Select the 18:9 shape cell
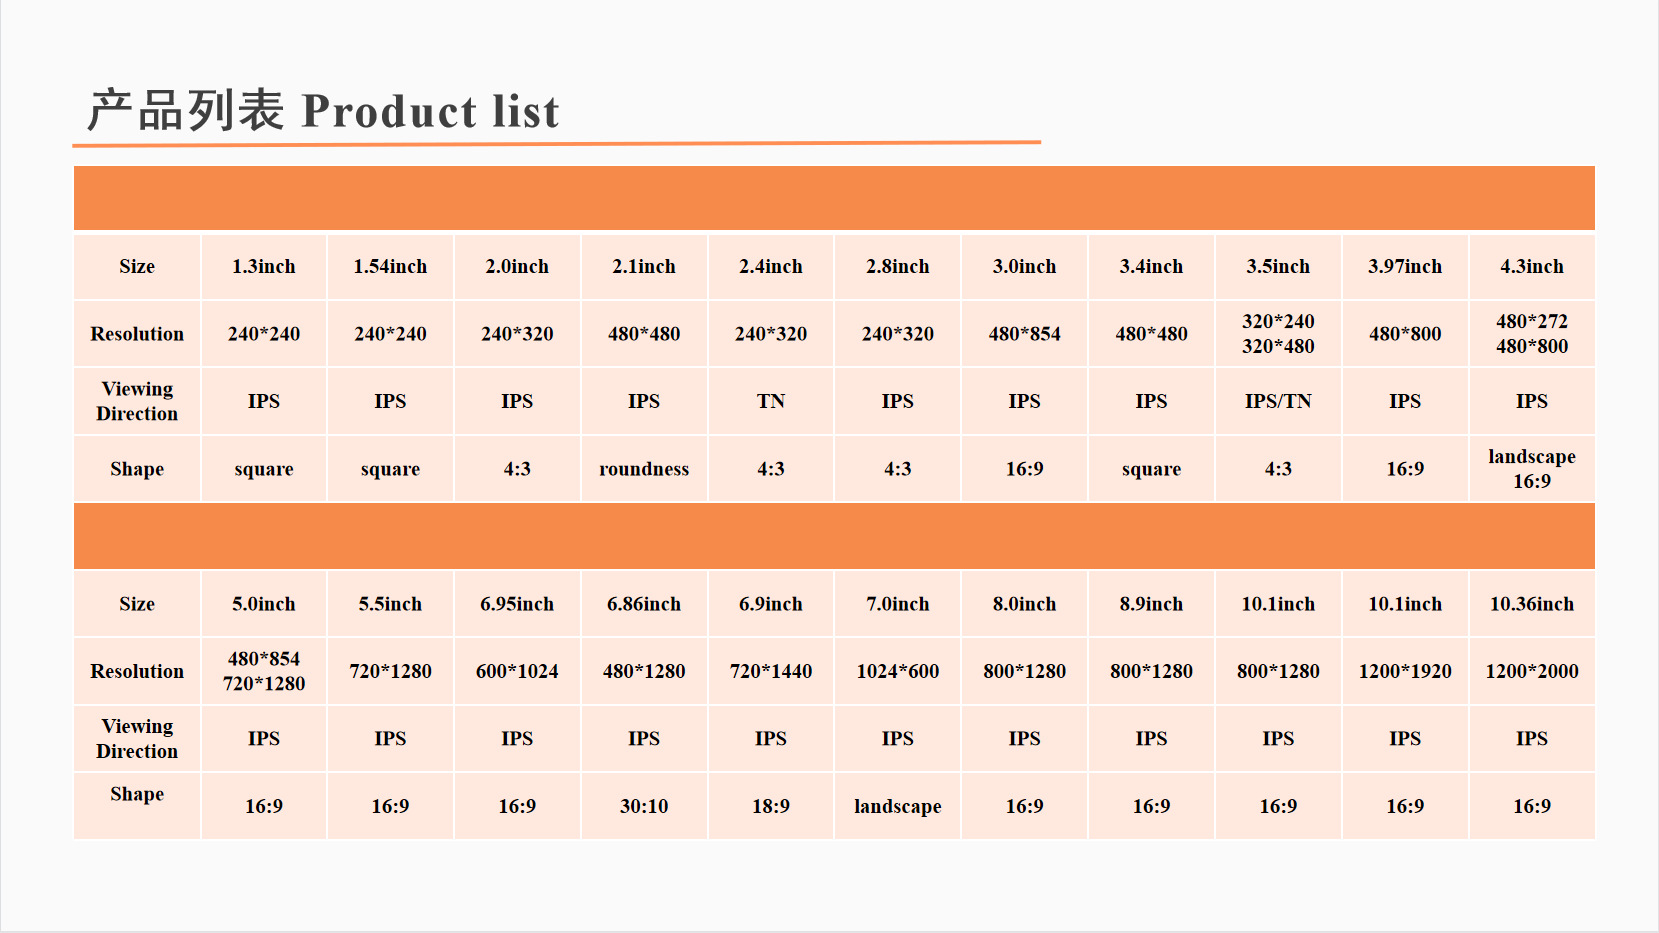1659x933 pixels. (771, 806)
